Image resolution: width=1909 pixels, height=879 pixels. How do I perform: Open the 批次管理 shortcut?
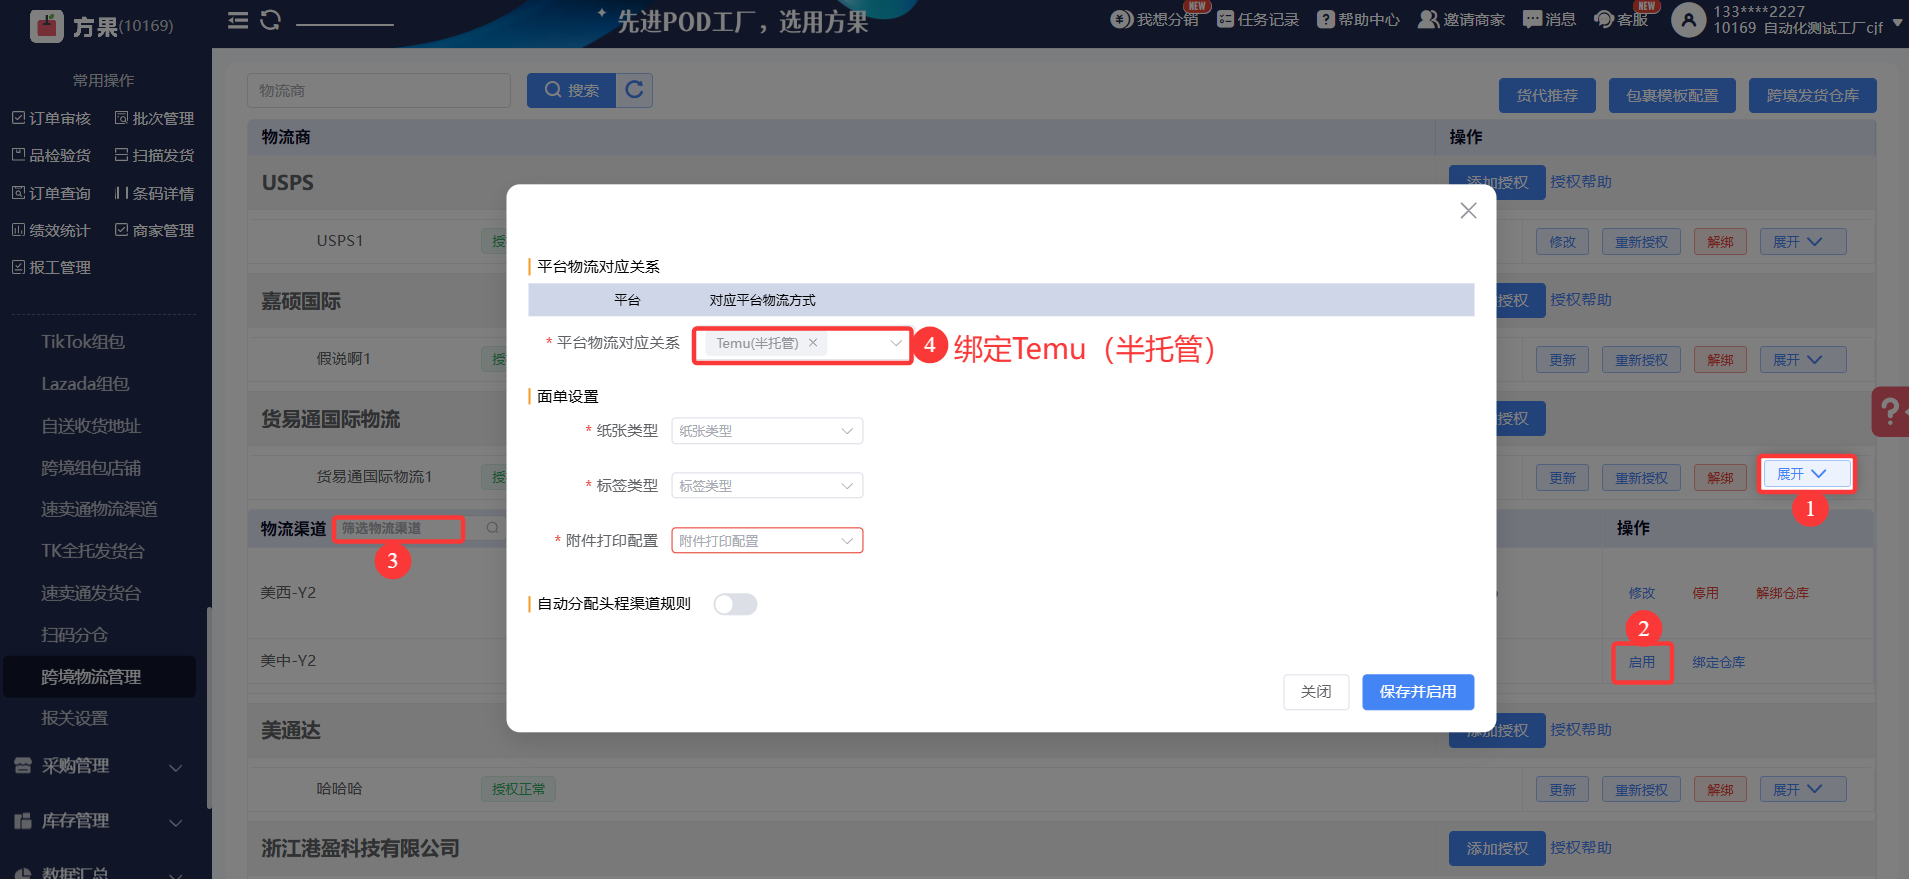(x=154, y=119)
